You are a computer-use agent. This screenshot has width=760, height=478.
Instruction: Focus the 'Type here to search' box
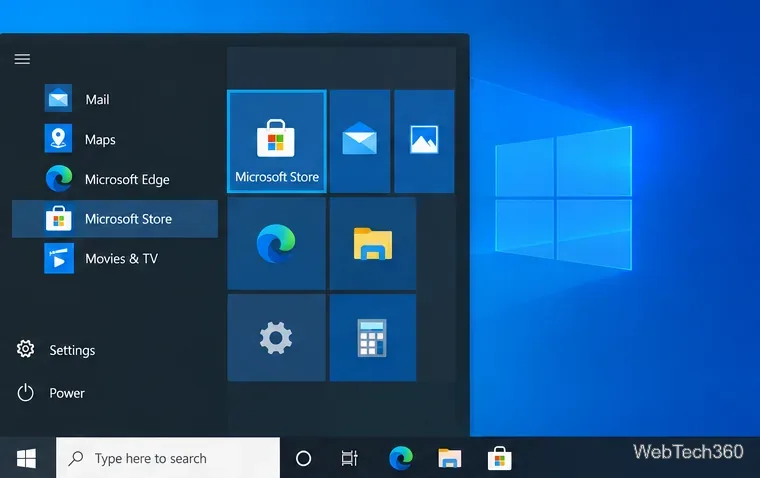pos(168,458)
